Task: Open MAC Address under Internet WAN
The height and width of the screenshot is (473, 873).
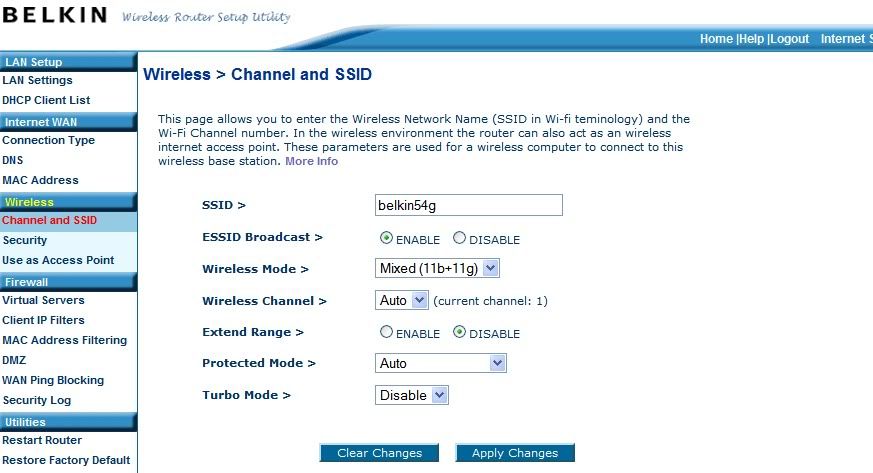Action: (x=40, y=180)
